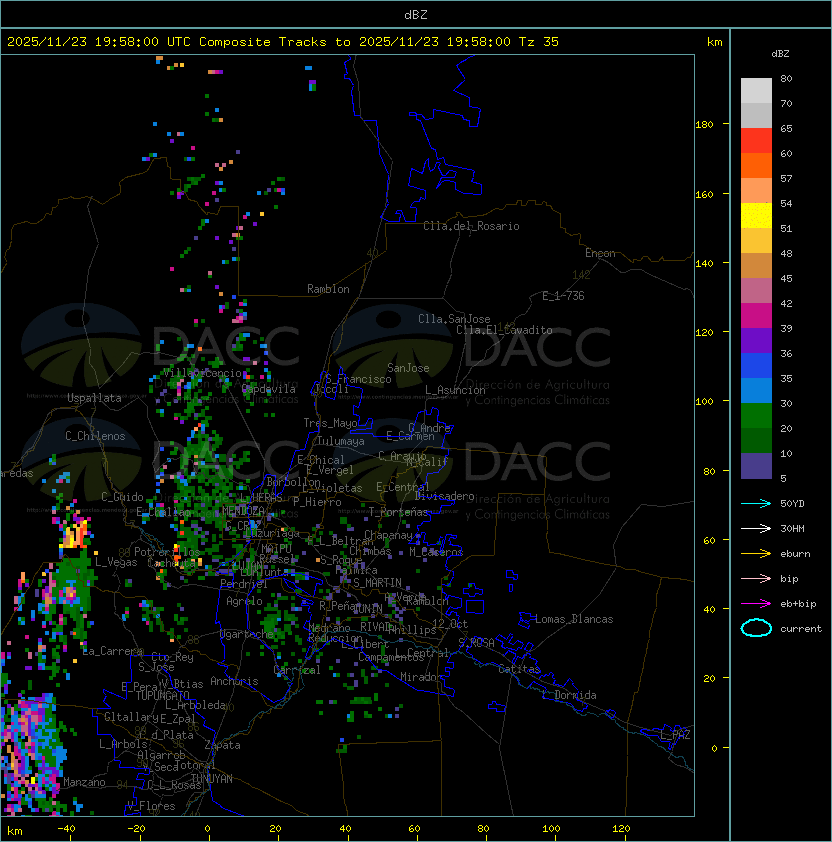The width and height of the screenshot is (832, 842).
Task: Click the 'V_Flores' map label
Action: tap(151, 806)
